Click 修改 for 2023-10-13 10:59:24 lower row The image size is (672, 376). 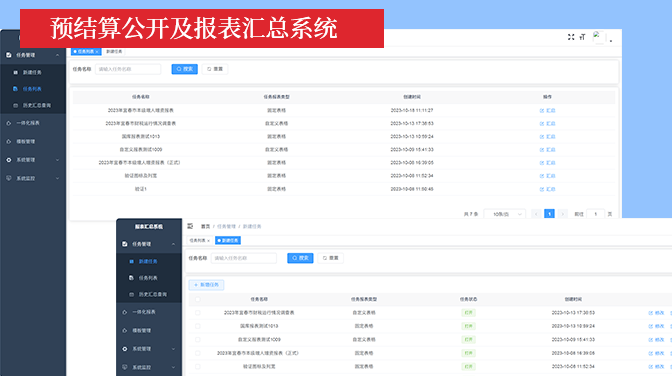(656, 326)
